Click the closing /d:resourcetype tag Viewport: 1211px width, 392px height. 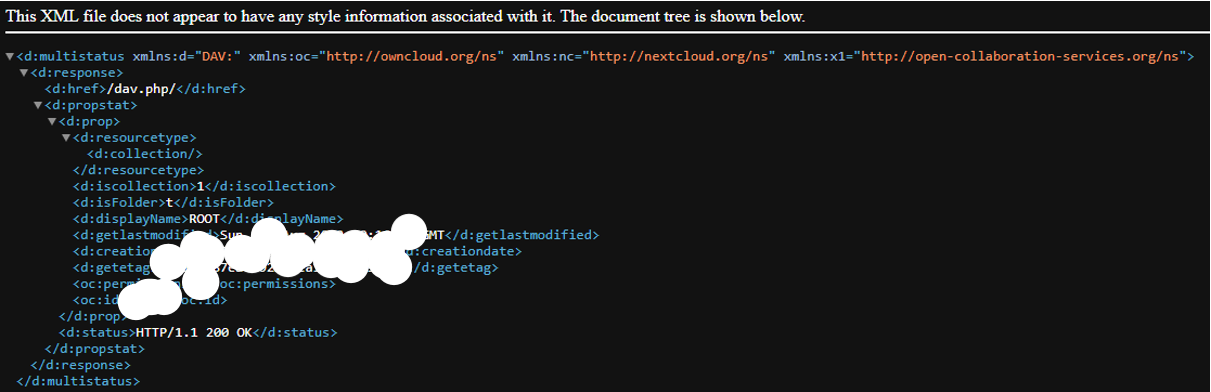tap(138, 170)
